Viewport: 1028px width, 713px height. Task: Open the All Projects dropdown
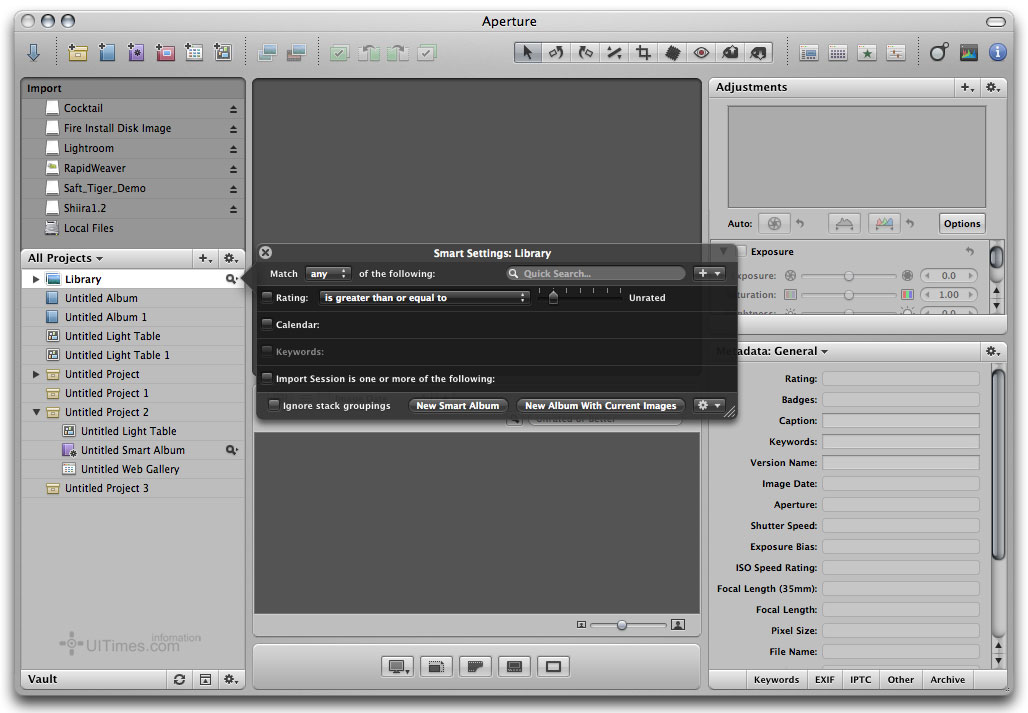pyautogui.click(x=66, y=258)
